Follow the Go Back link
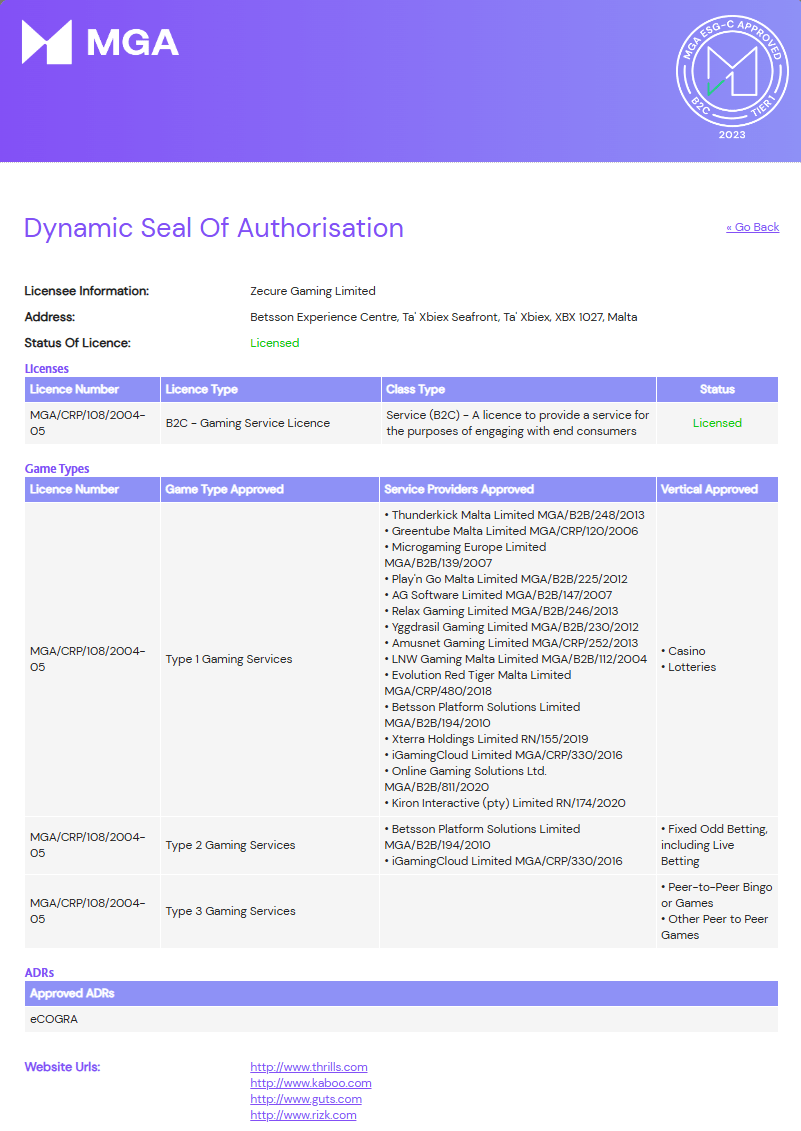Image resolution: width=801 pixels, height=1131 pixels. coord(753,227)
